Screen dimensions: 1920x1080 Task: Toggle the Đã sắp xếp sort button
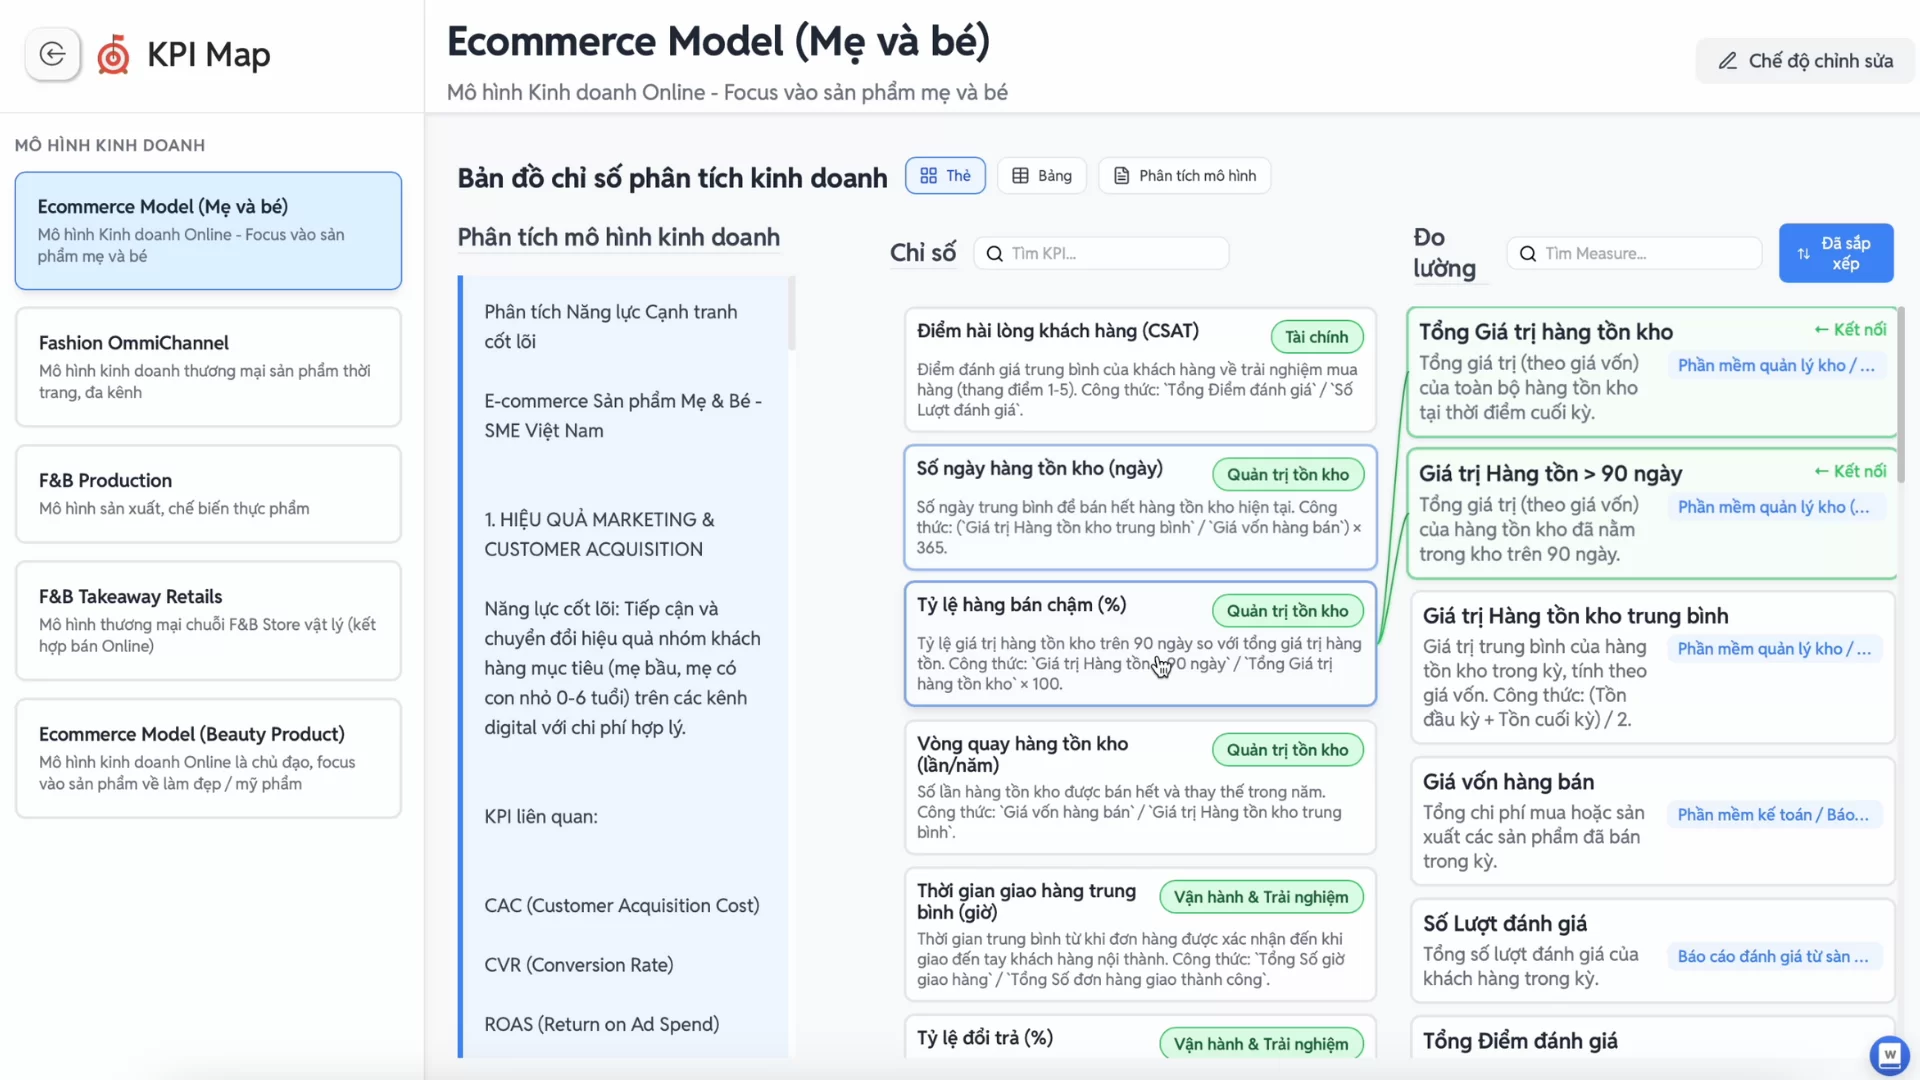[1835, 253]
